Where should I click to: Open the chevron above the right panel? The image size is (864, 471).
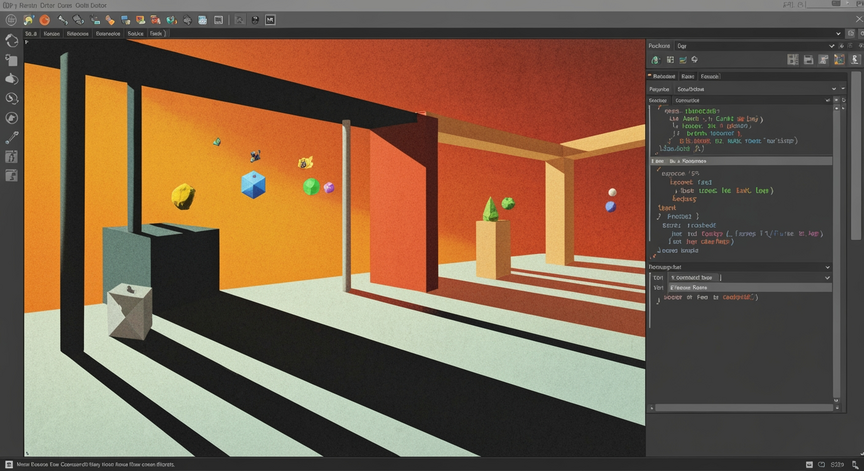pyautogui.click(x=838, y=34)
